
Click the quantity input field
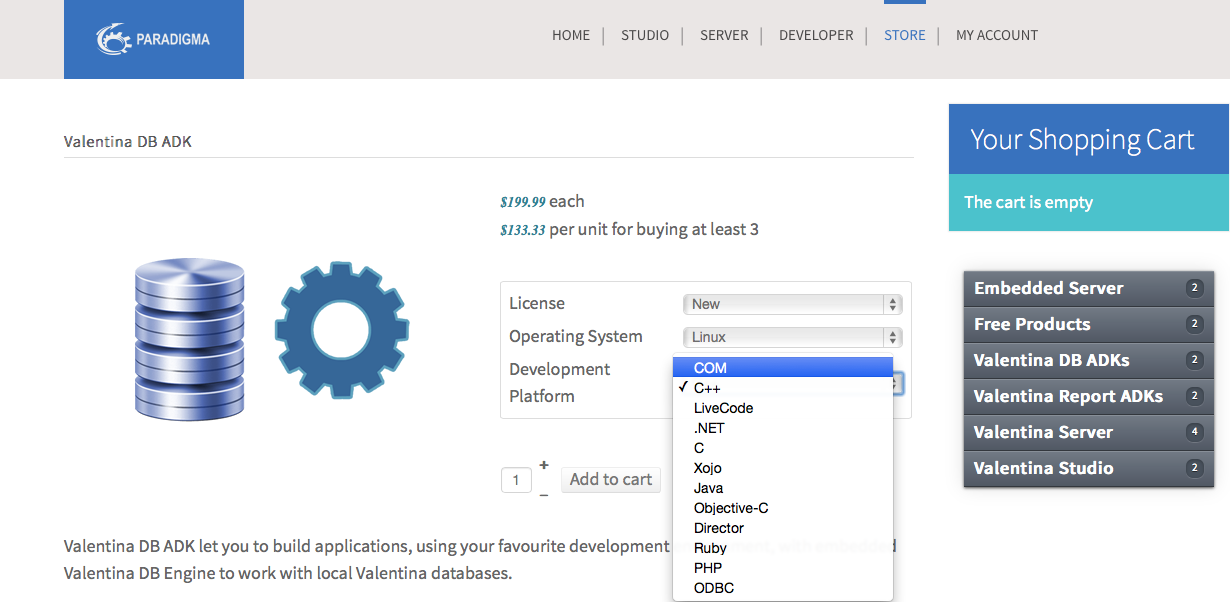516,480
